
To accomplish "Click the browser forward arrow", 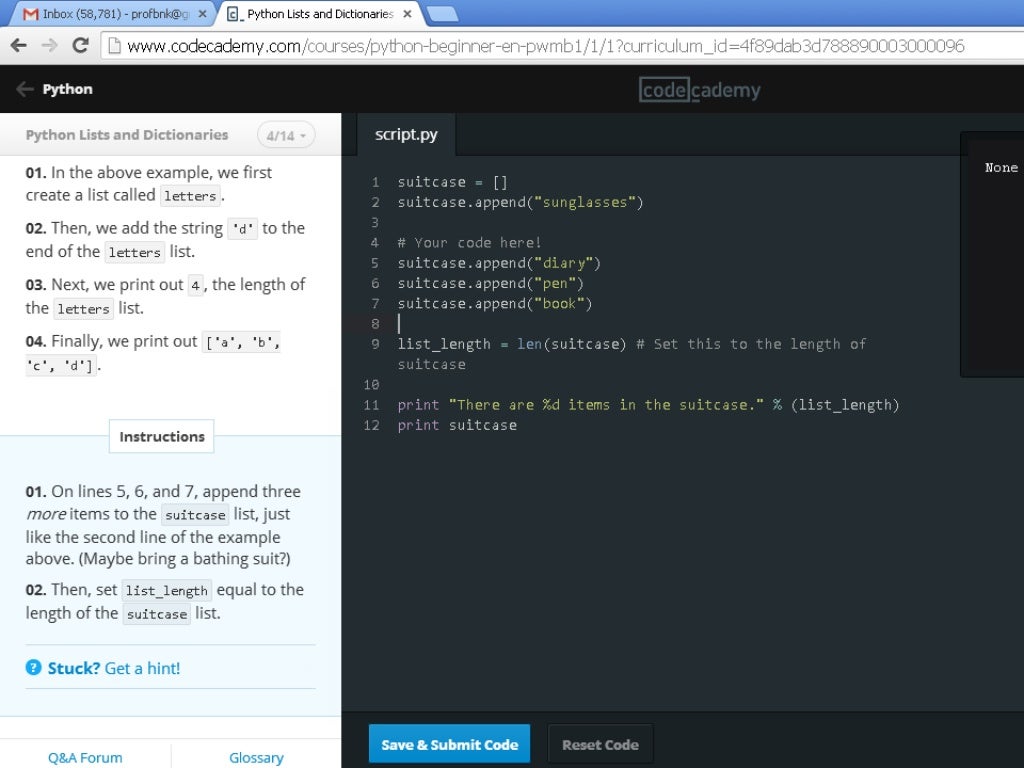I will [x=50, y=45].
